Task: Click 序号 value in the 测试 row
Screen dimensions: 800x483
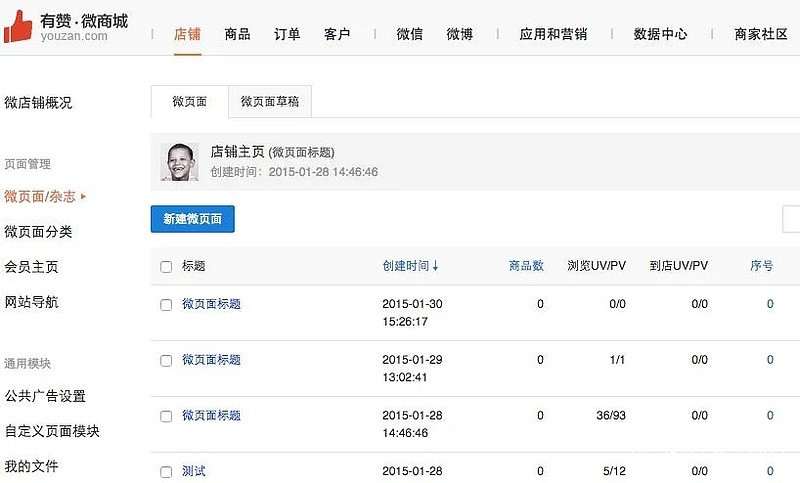Action: [770, 471]
